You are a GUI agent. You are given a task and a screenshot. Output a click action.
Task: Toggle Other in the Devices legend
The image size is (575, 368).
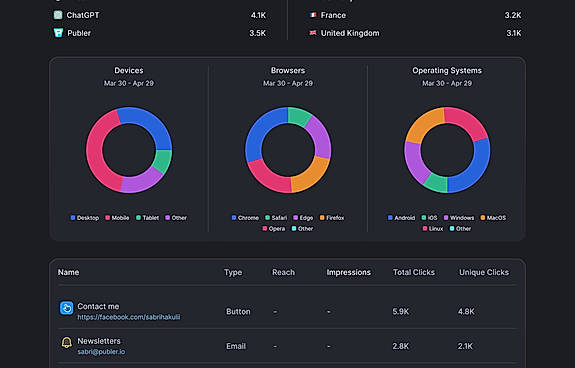[176, 218]
